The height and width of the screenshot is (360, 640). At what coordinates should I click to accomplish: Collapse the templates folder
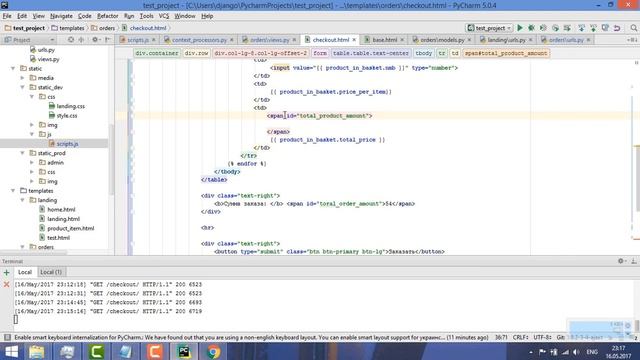point(13,191)
